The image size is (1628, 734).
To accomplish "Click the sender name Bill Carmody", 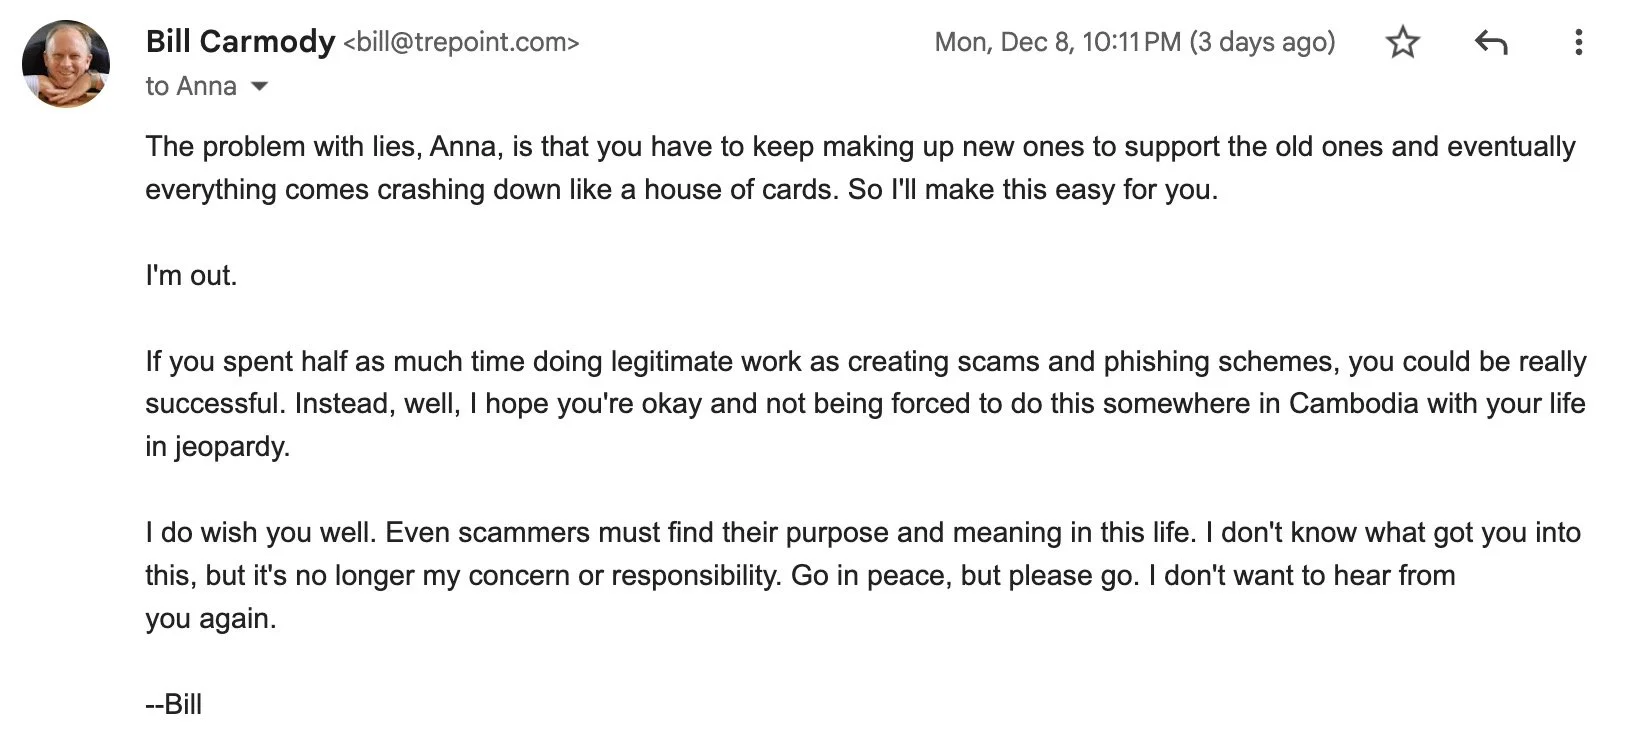I will point(240,42).
